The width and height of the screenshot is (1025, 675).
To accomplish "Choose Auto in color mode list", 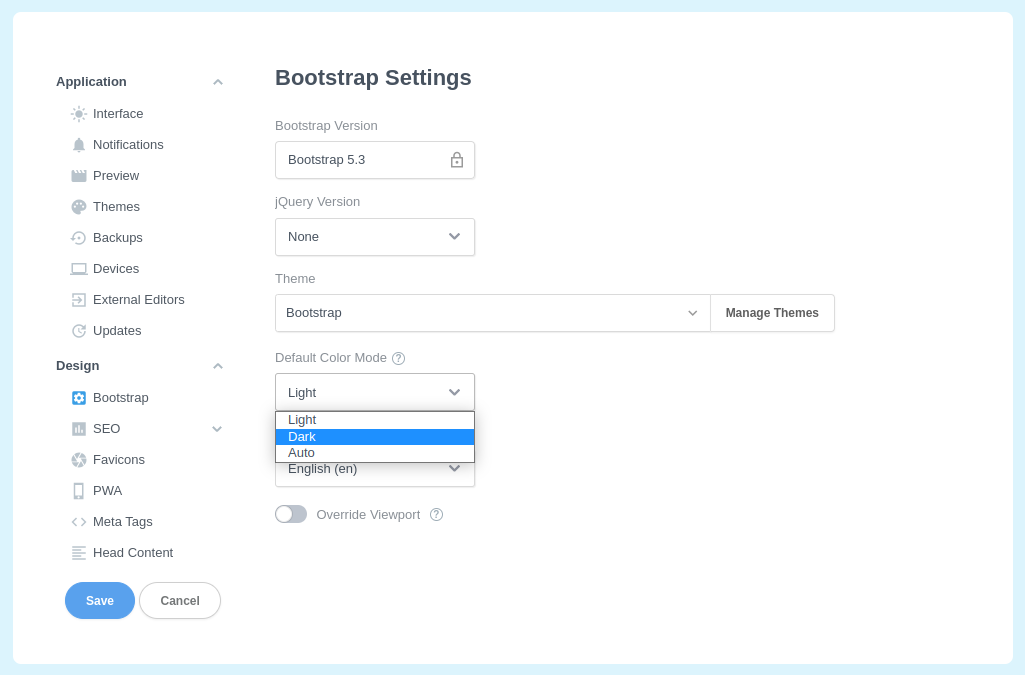I will (x=374, y=453).
